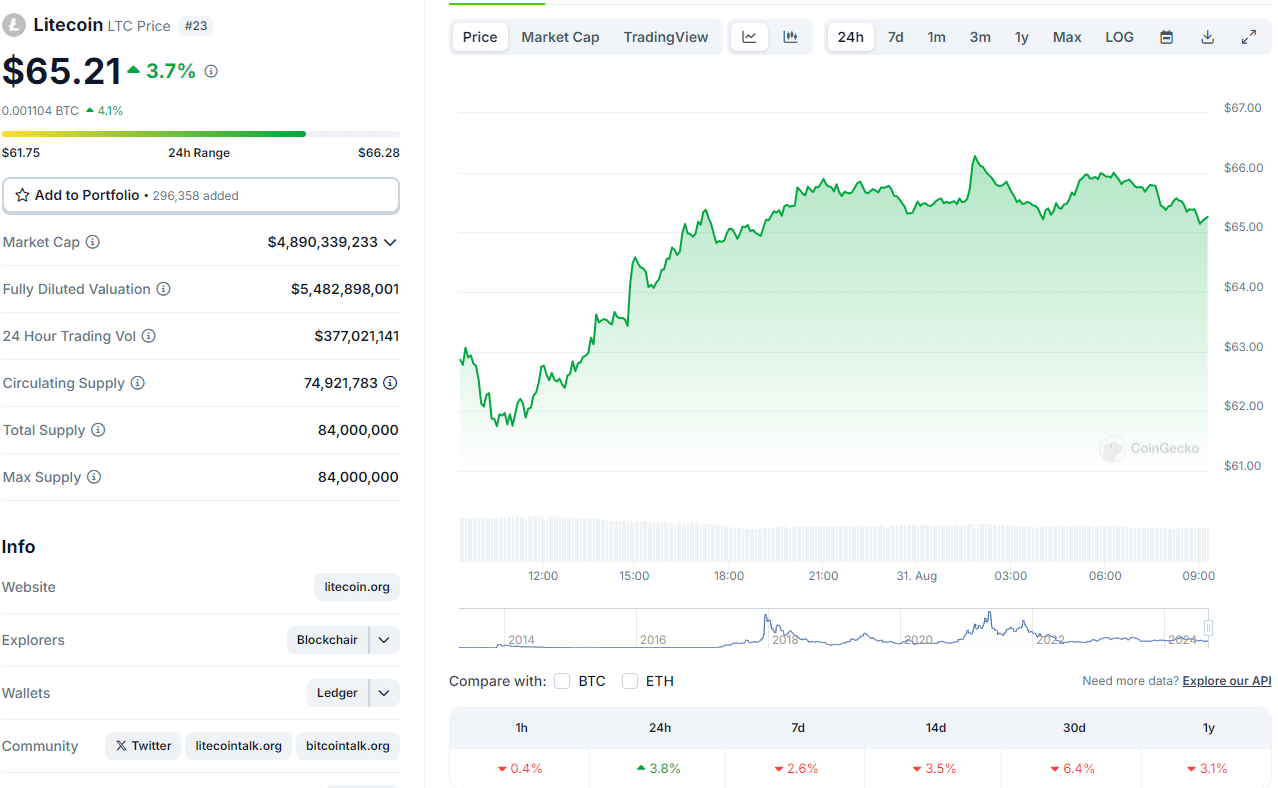Click Explore our API link
The width and height of the screenshot is (1278, 788).
(1227, 681)
